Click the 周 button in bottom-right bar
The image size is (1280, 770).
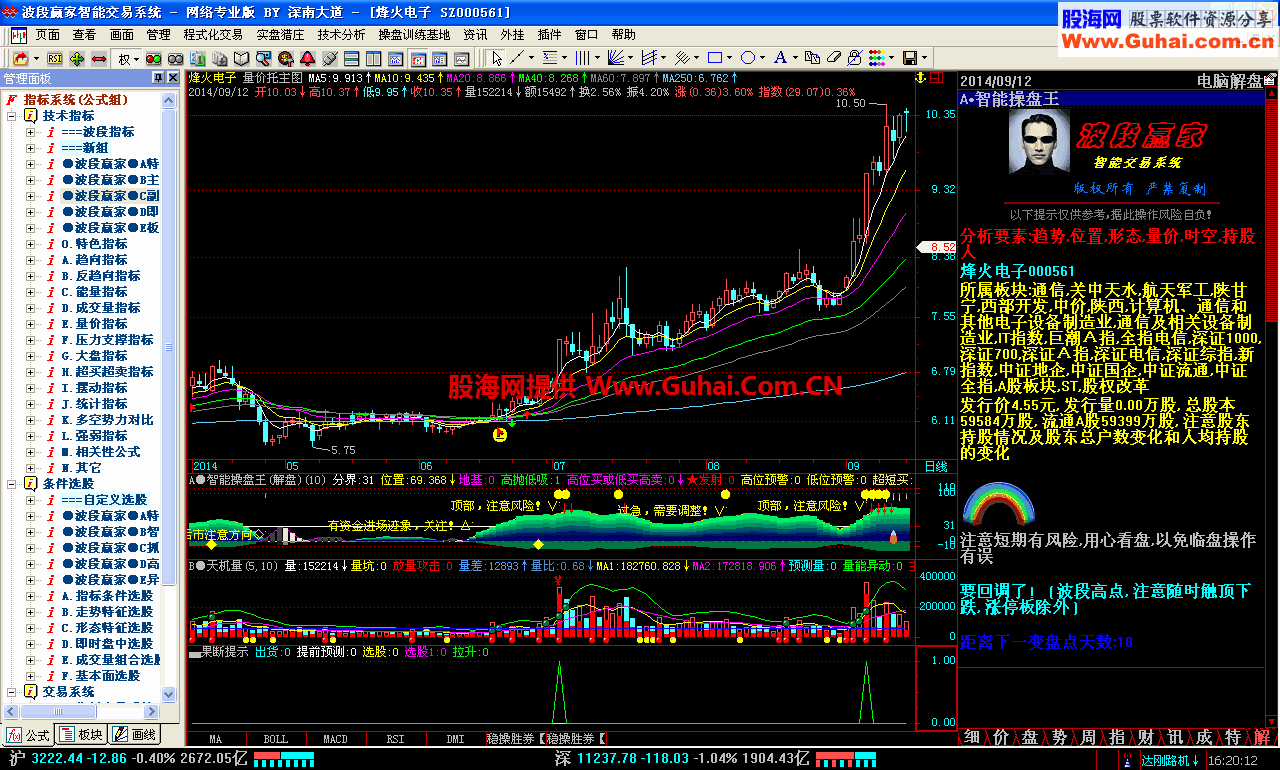pyautogui.click(x=1088, y=737)
